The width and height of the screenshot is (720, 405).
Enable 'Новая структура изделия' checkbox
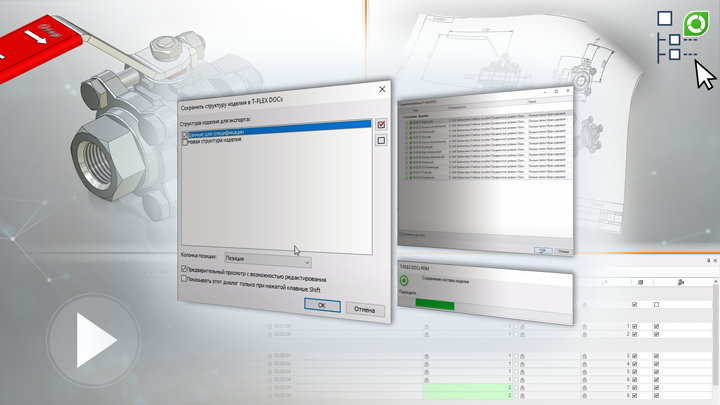pyautogui.click(x=185, y=142)
